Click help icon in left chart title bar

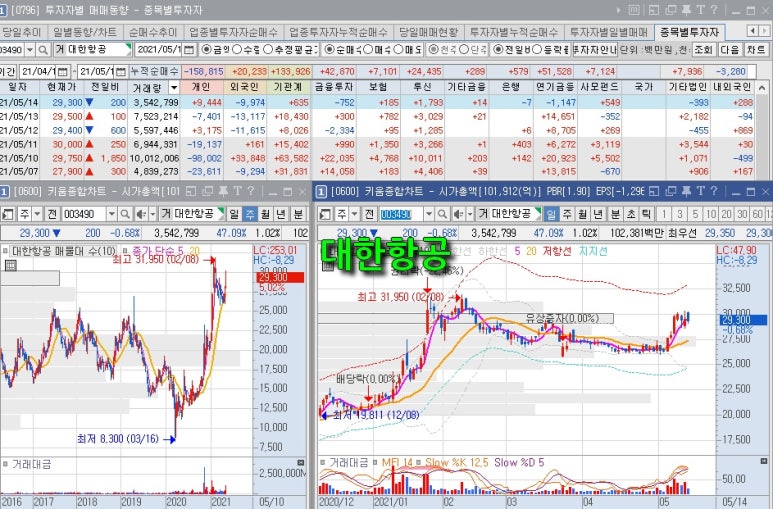point(251,191)
